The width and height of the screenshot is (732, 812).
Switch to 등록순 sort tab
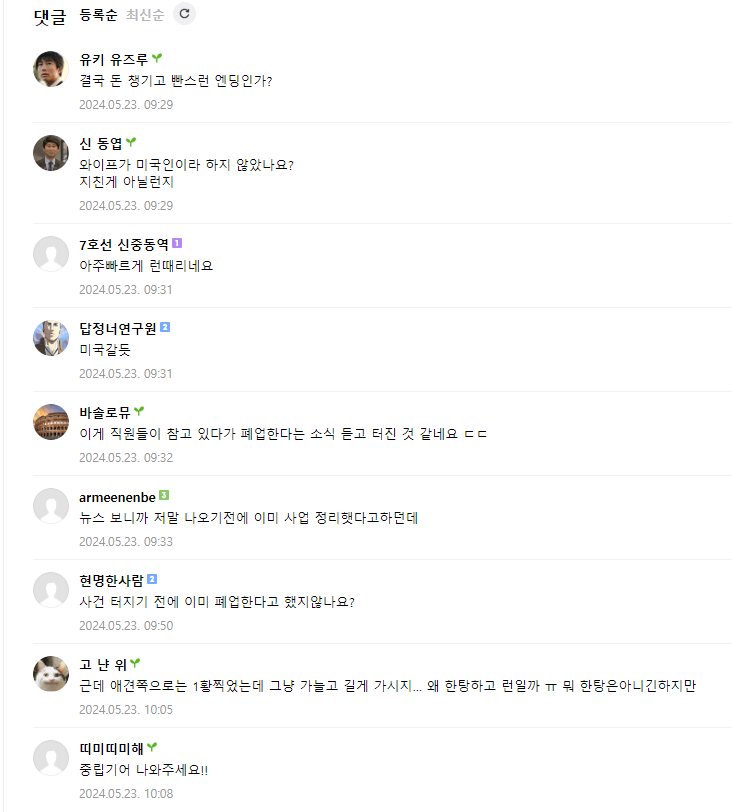pyautogui.click(x=98, y=15)
